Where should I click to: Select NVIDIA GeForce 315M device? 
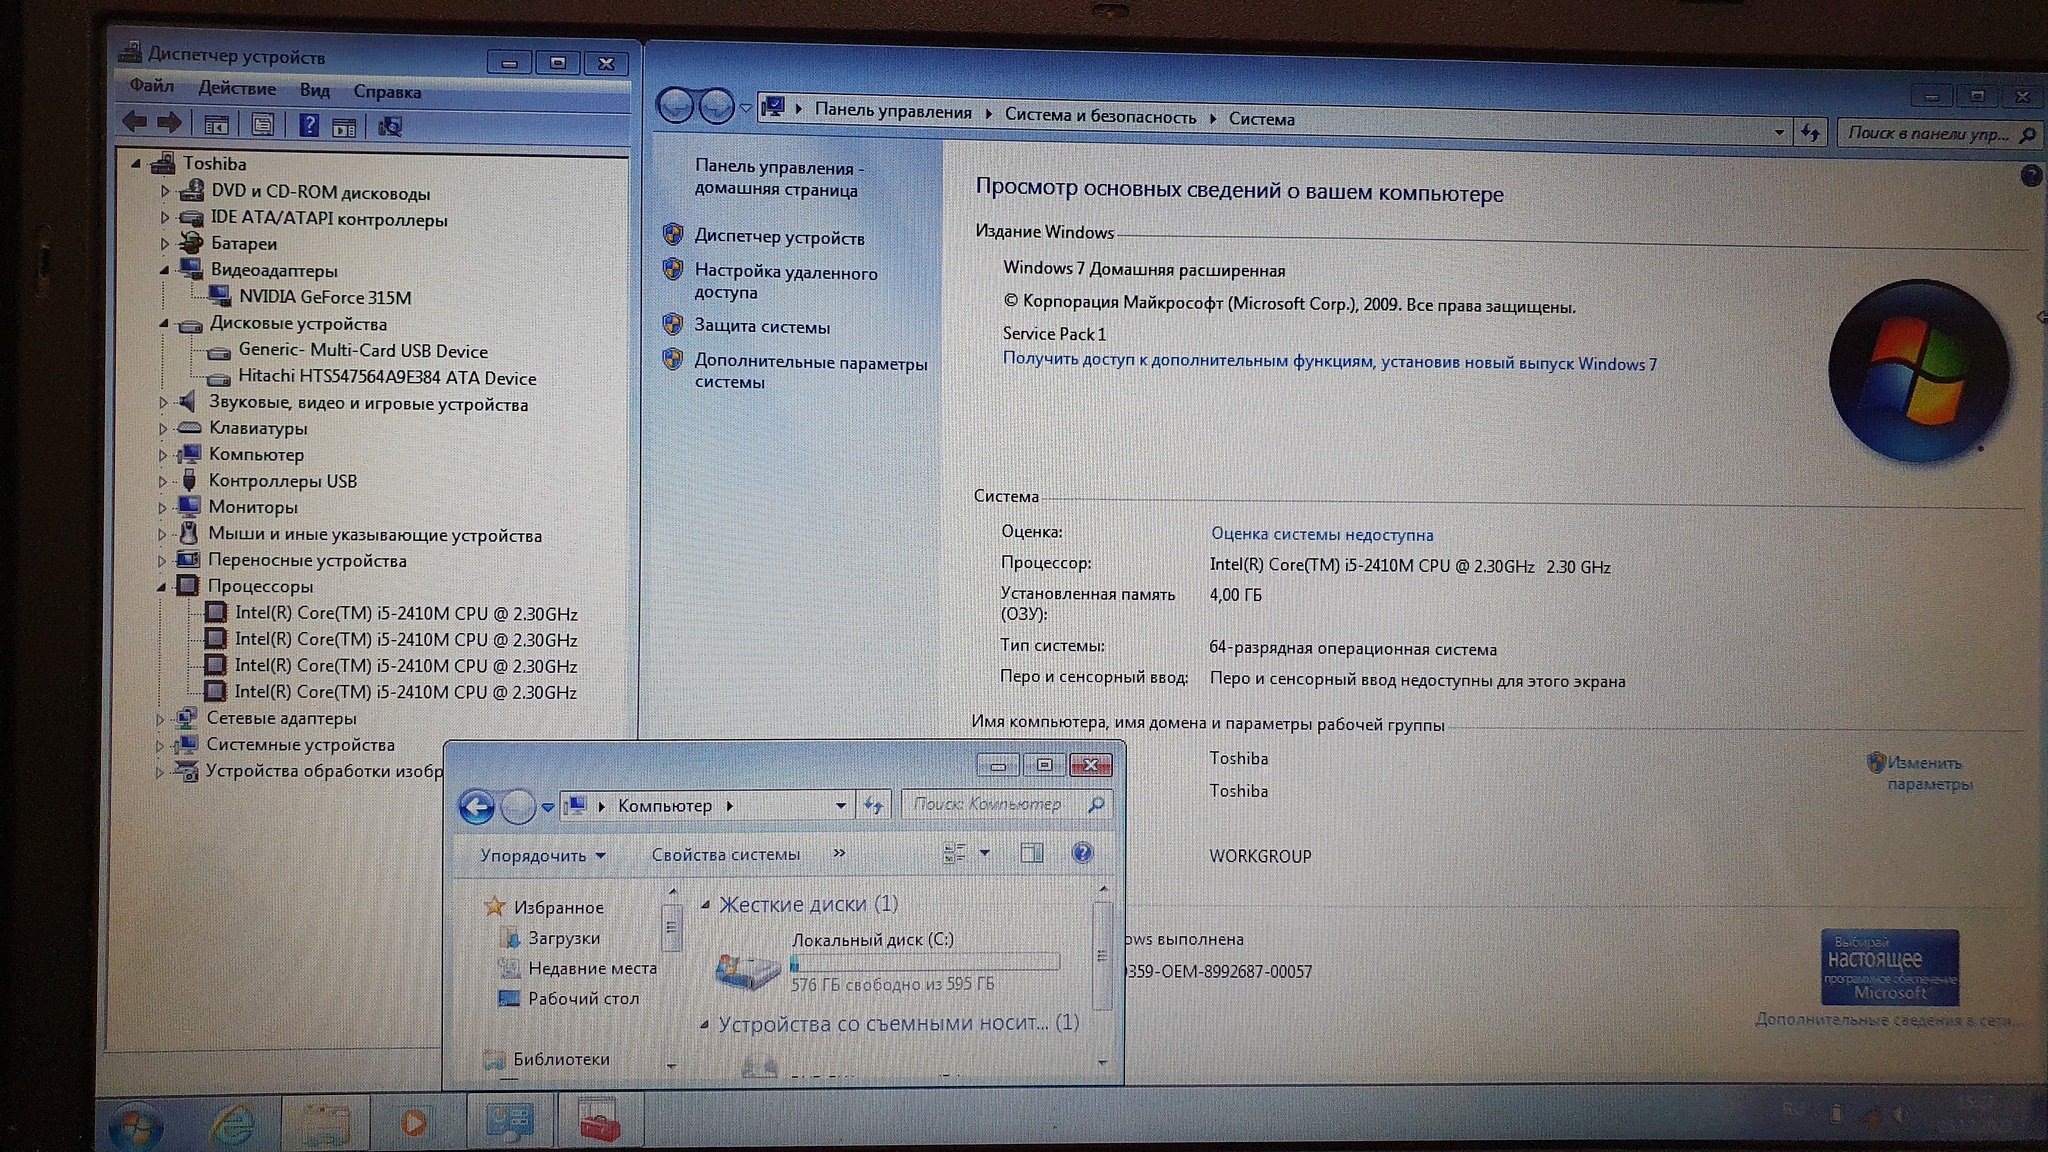pos(324,297)
